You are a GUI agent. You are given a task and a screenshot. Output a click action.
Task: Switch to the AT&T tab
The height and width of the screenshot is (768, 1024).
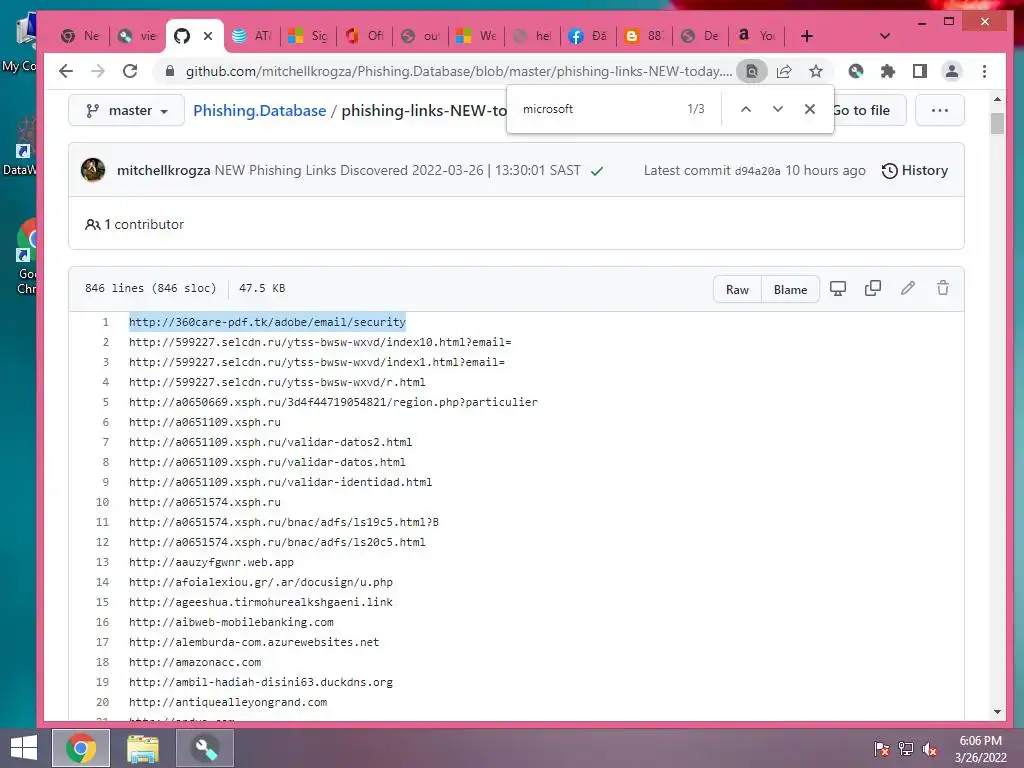pyautogui.click(x=252, y=36)
